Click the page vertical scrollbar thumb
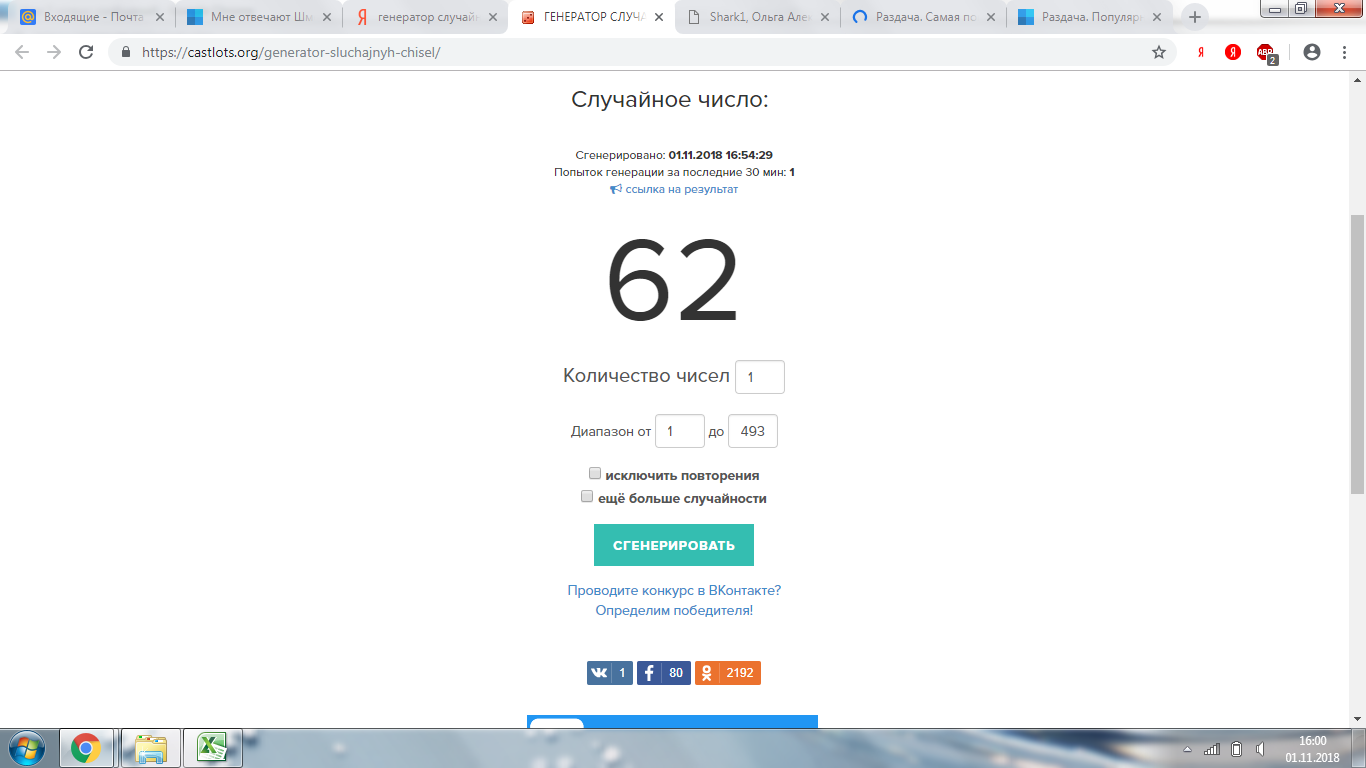Image resolution: width=1366 pixels, height=768 pixels. click(1357, 353)
